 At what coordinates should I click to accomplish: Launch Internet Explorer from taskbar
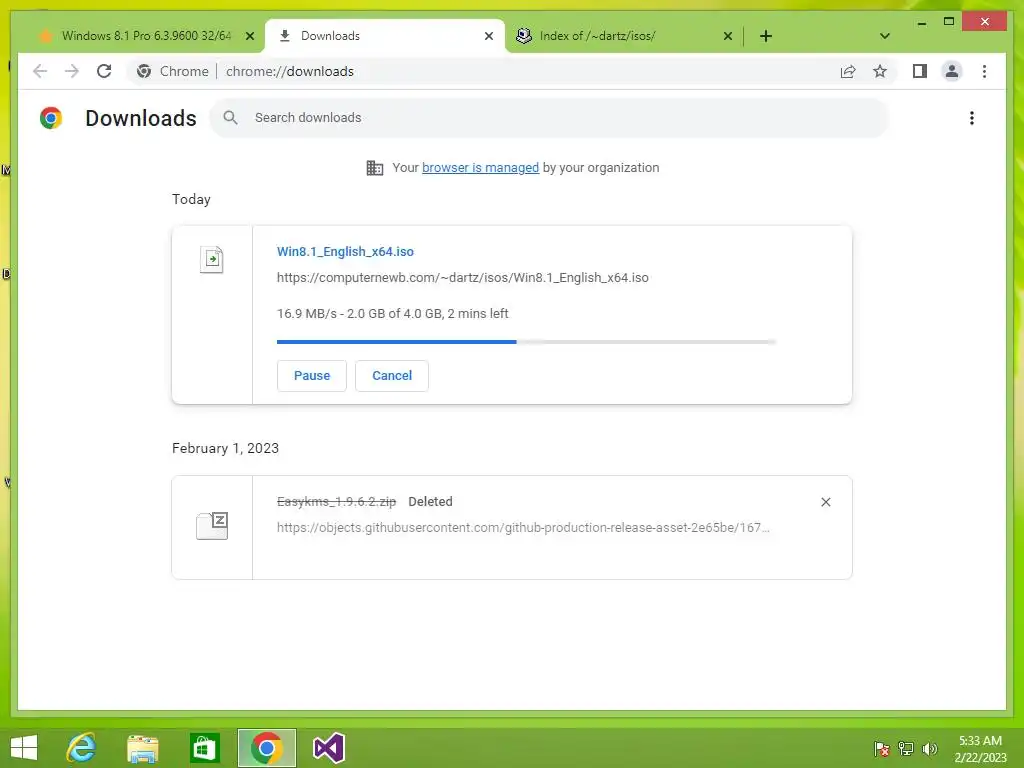tap(82, 748)
